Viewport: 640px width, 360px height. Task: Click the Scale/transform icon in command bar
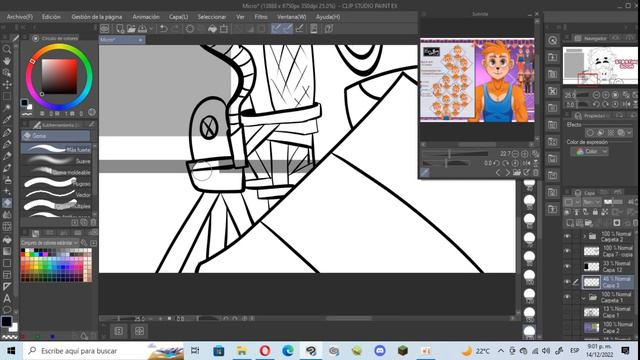point(224,29)
